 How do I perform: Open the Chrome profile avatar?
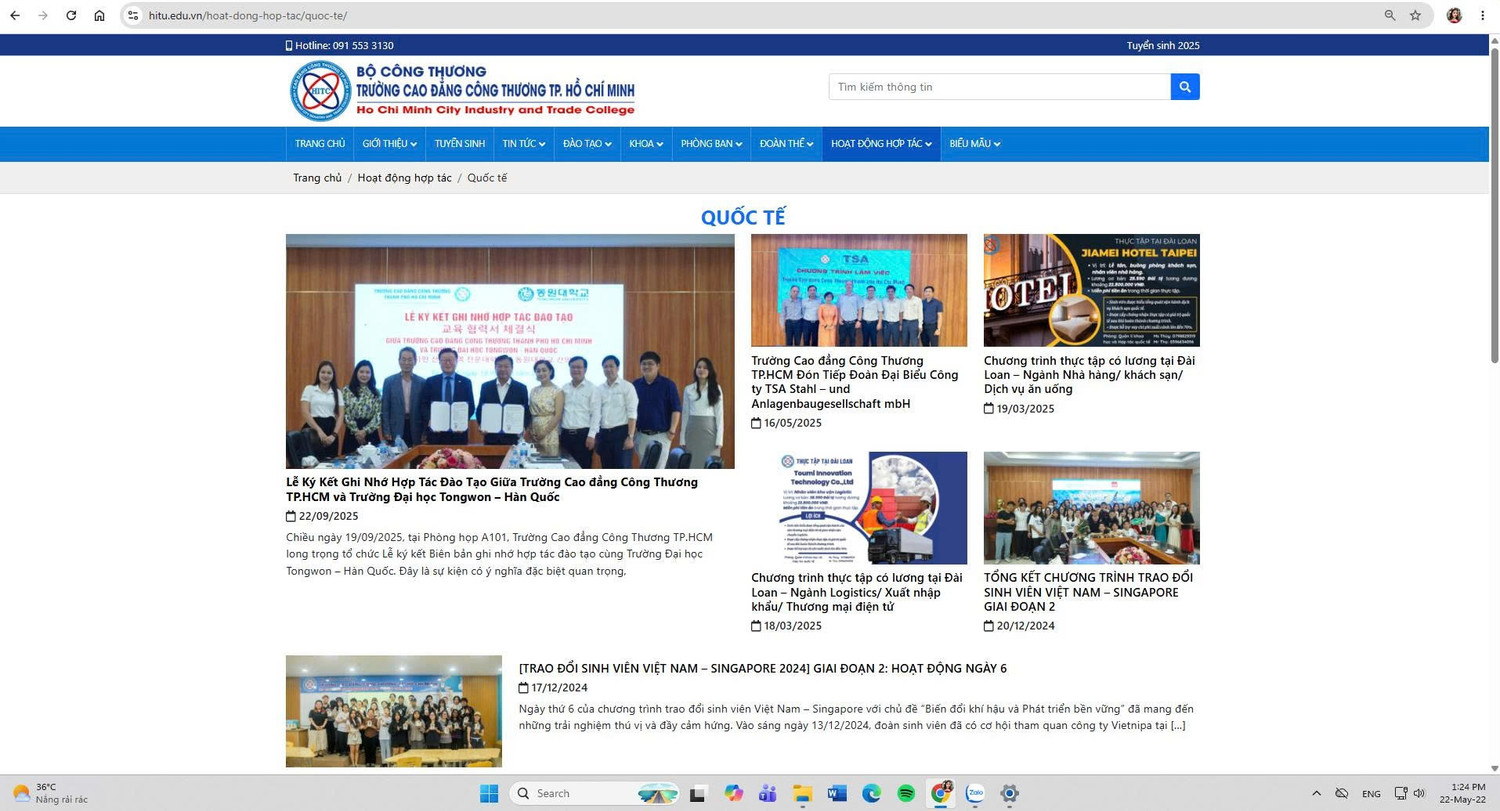click(1454, 15)
